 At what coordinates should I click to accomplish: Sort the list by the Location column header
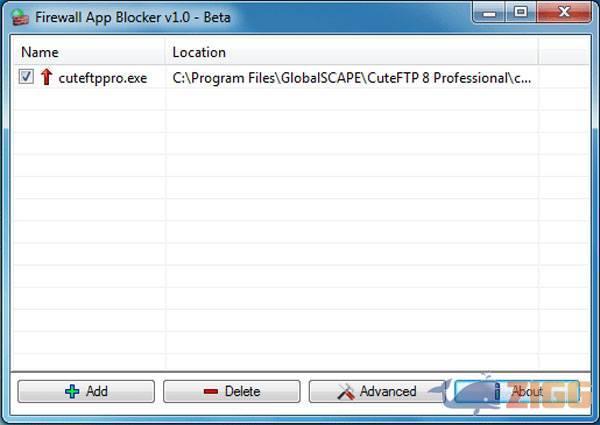click(351, 52)
